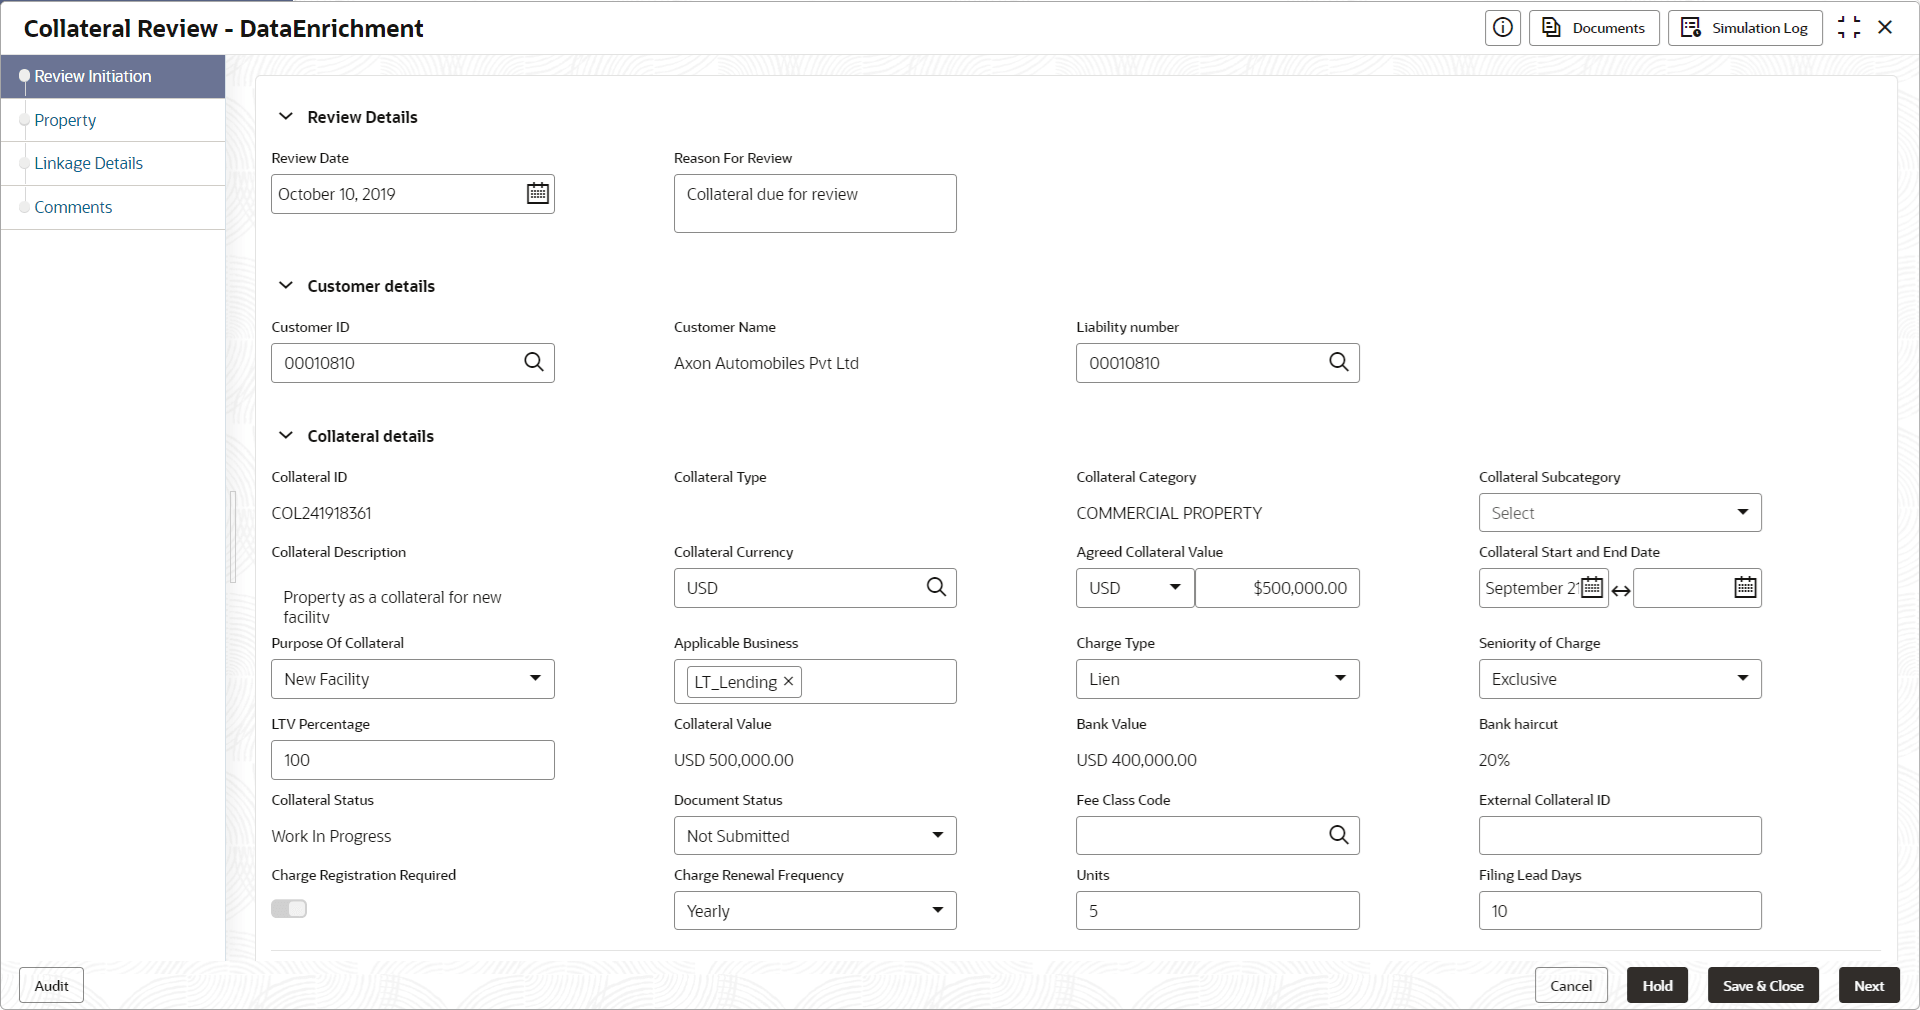Remove the LT_Lending business tag
This screenshot has height=1010, width=1920.
(x=789, y=681)
